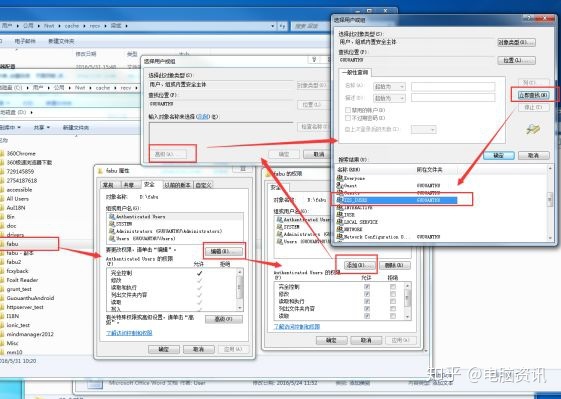Click the search results list vertical scrollbar
This screenshot has height=399, width=561.
(x=550, y=202)
